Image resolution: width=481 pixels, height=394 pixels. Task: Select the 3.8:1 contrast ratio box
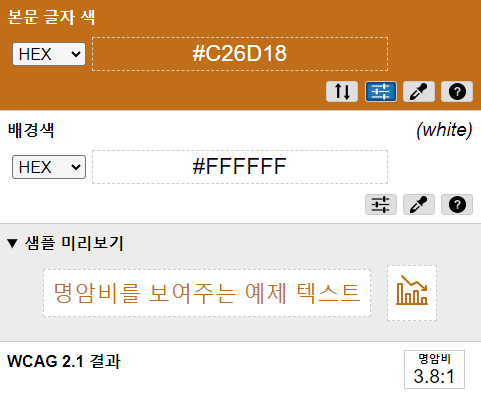click(x=434, y=369)
